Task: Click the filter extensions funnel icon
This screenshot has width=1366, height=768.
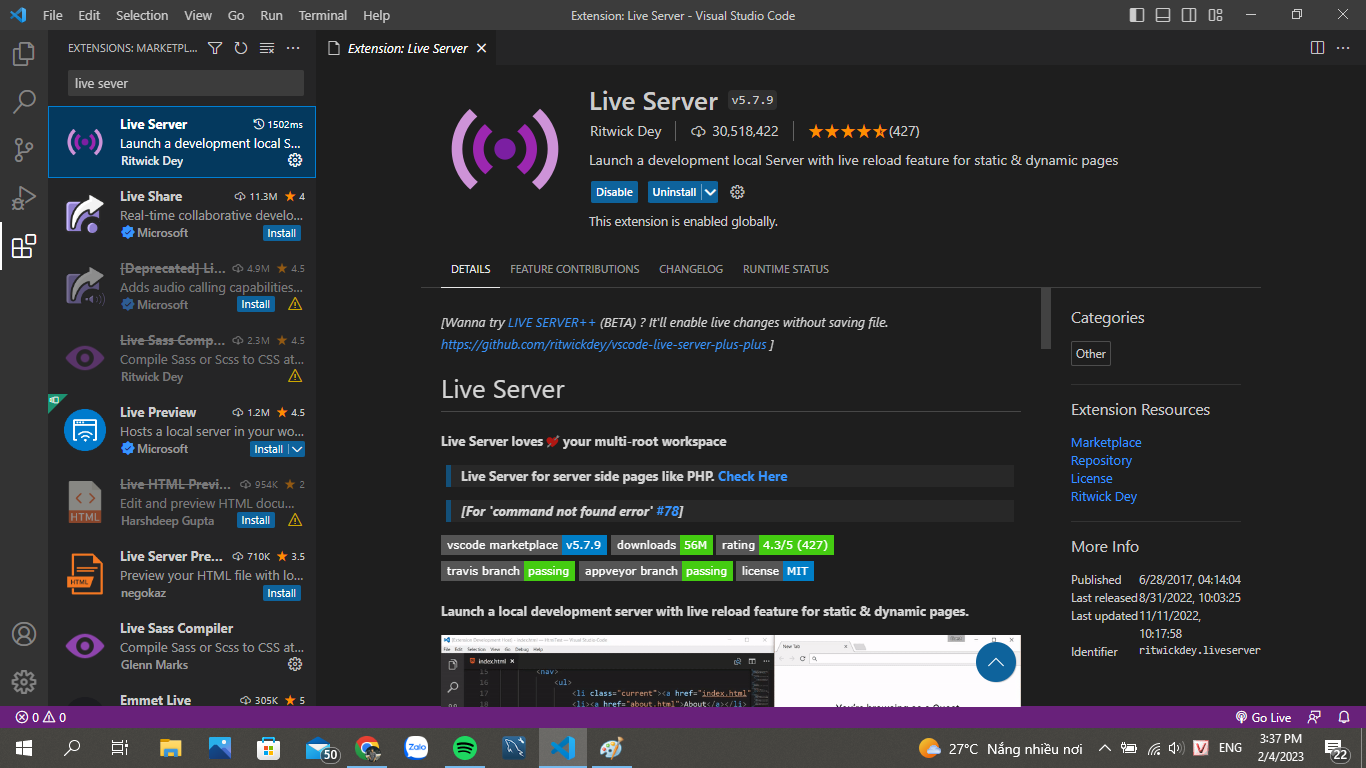Action: pos(215,48)
